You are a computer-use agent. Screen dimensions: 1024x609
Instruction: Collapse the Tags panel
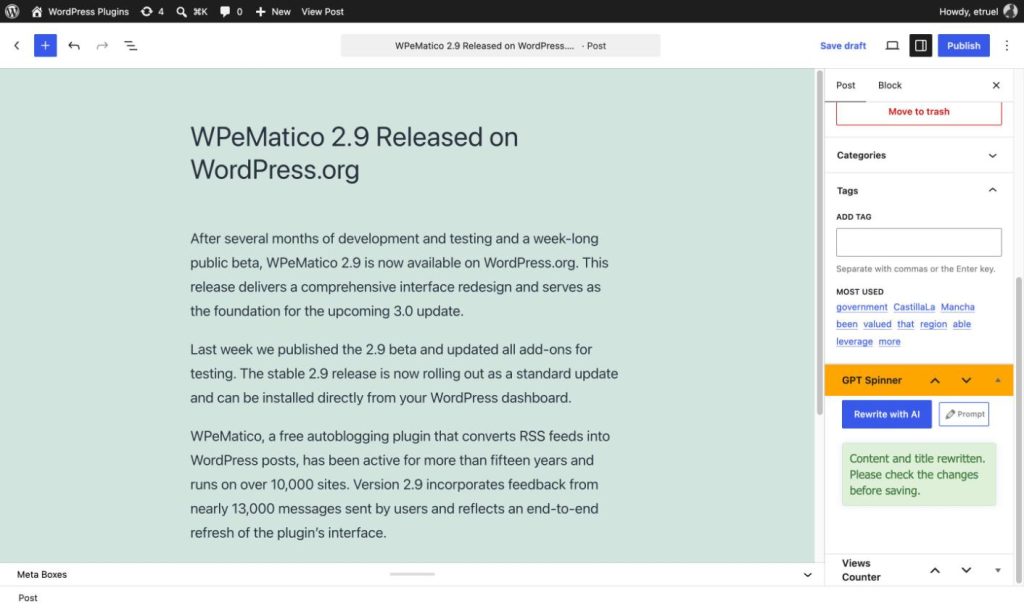[x=918, y=191]
